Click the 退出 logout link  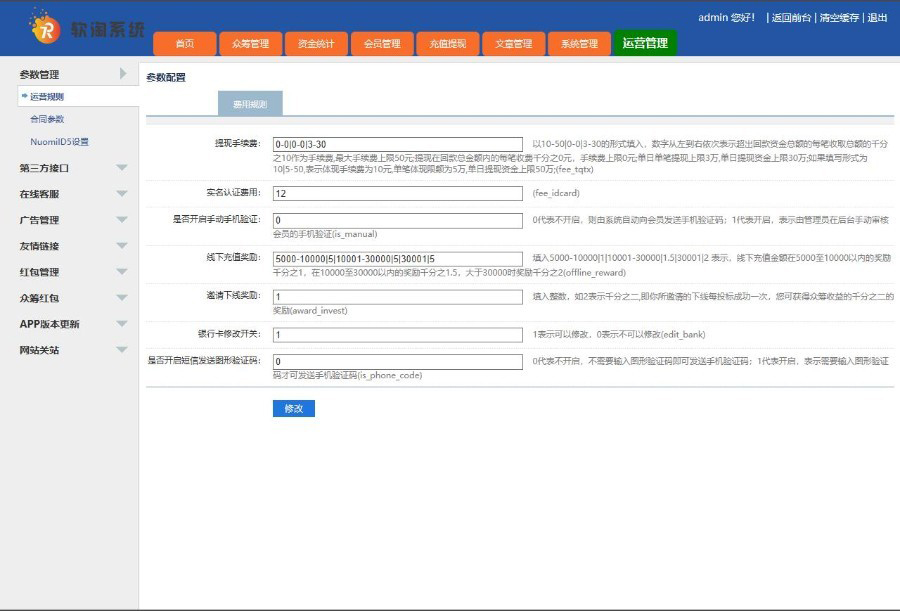[x=877, y=18]
